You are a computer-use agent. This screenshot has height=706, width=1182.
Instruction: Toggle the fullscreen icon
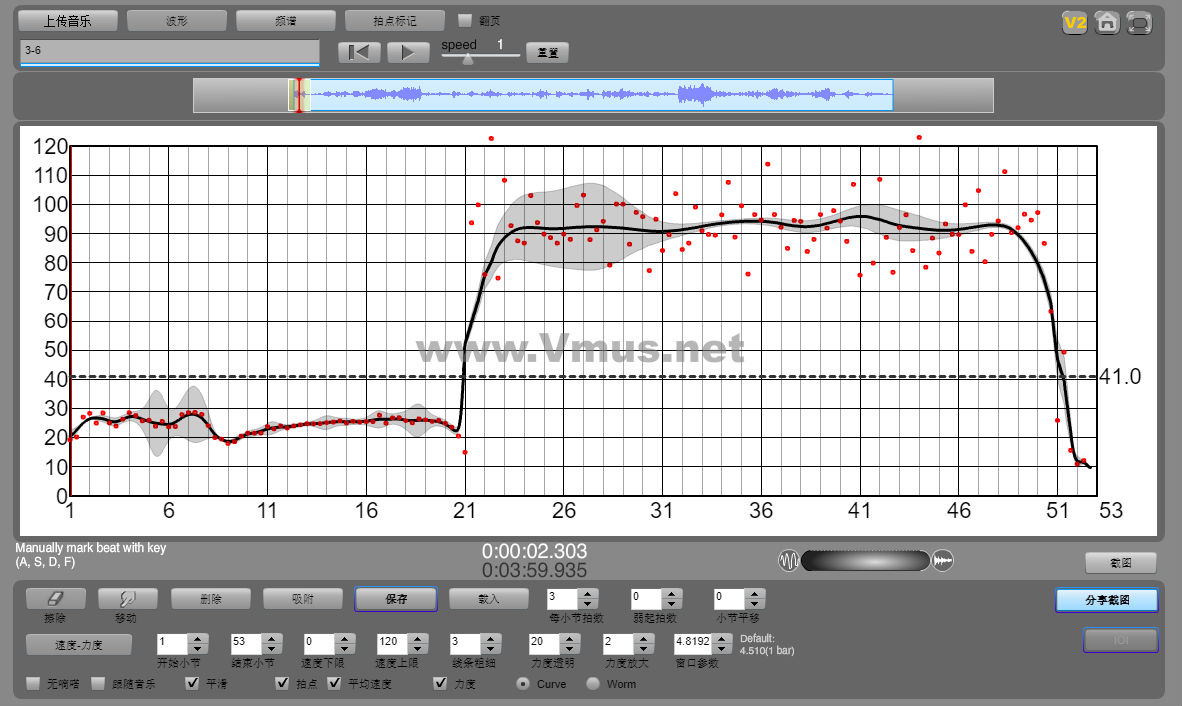click(x=1139, y=23)
